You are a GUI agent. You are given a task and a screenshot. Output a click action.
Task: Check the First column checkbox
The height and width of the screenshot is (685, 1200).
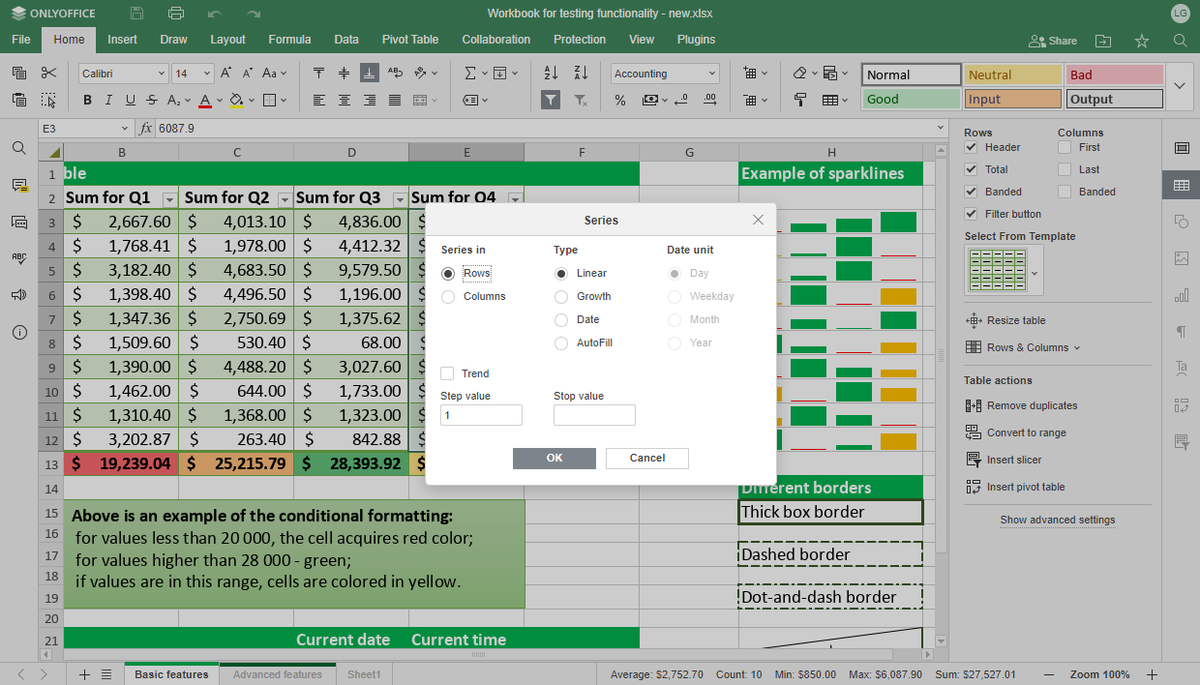[1065, 147]
